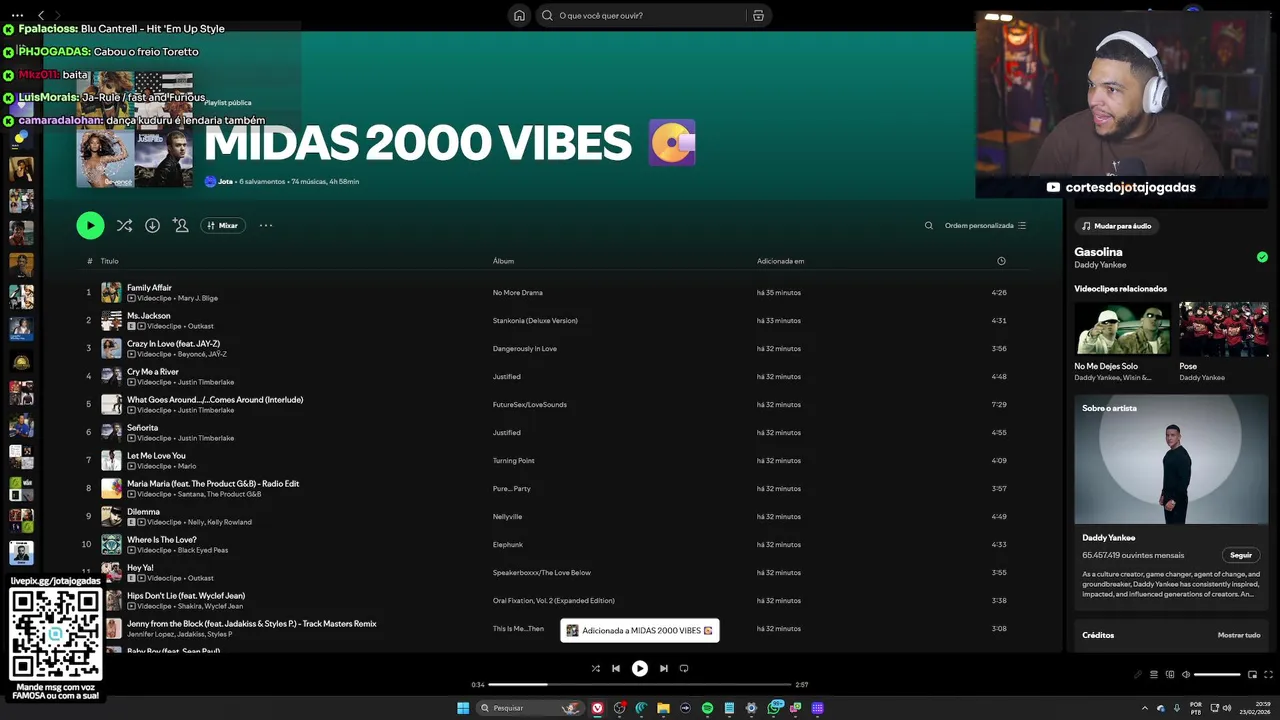Navigate back with the back arrow

click(41, 15)
